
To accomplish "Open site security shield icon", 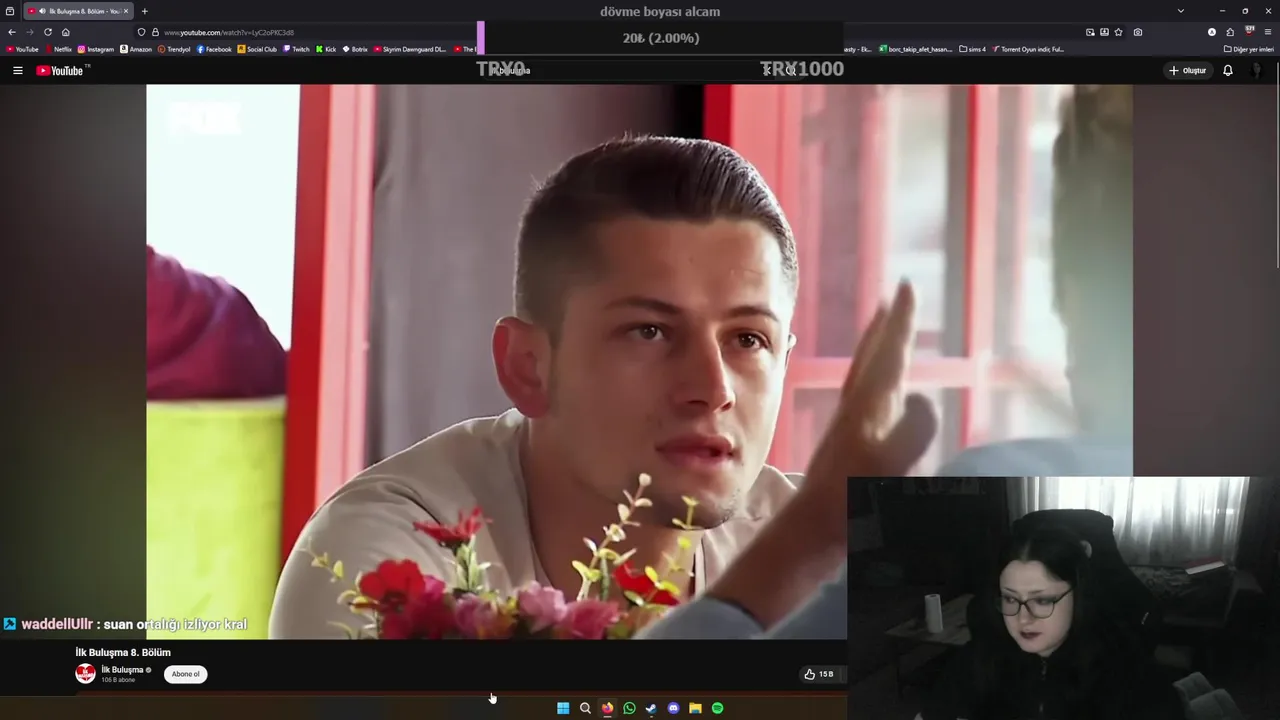I will click(x=142, y=32).
